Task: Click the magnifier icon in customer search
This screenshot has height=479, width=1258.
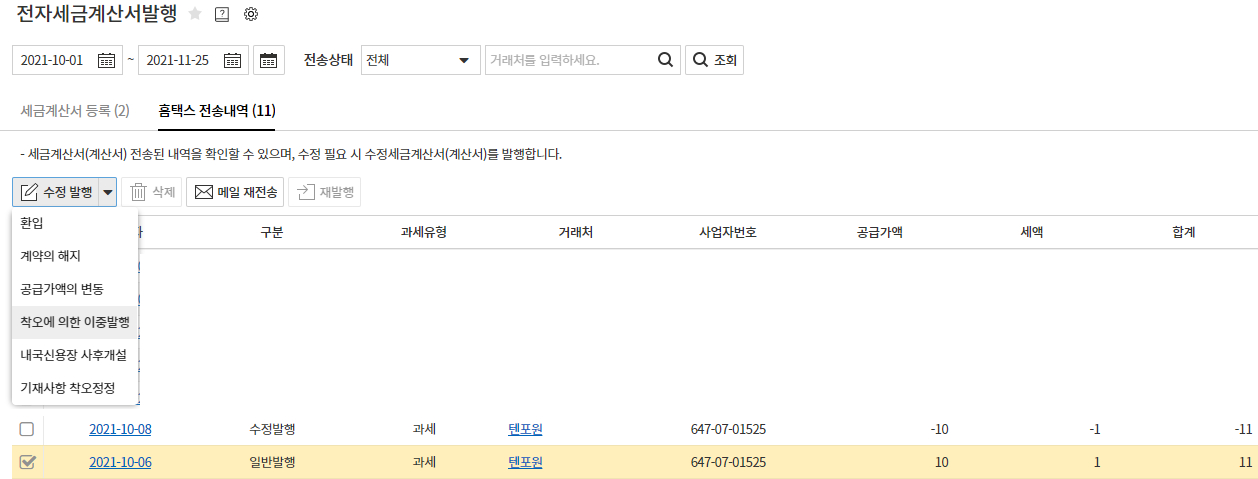Action: 665,60
